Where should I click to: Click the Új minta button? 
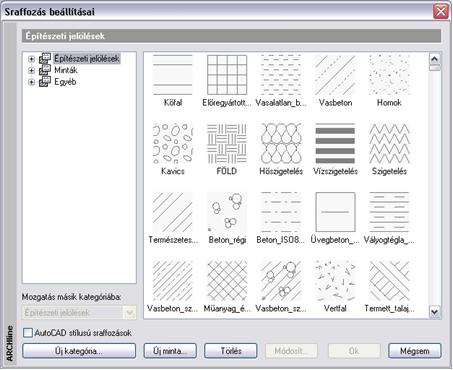coord(170,351)
